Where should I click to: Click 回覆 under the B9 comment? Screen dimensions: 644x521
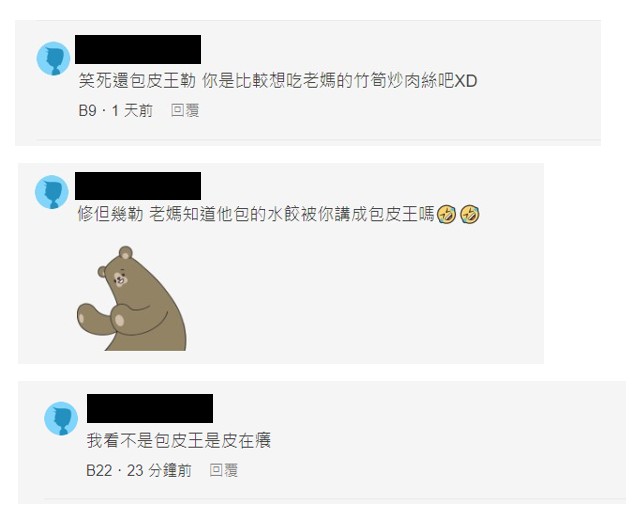[x=185, y=110]
